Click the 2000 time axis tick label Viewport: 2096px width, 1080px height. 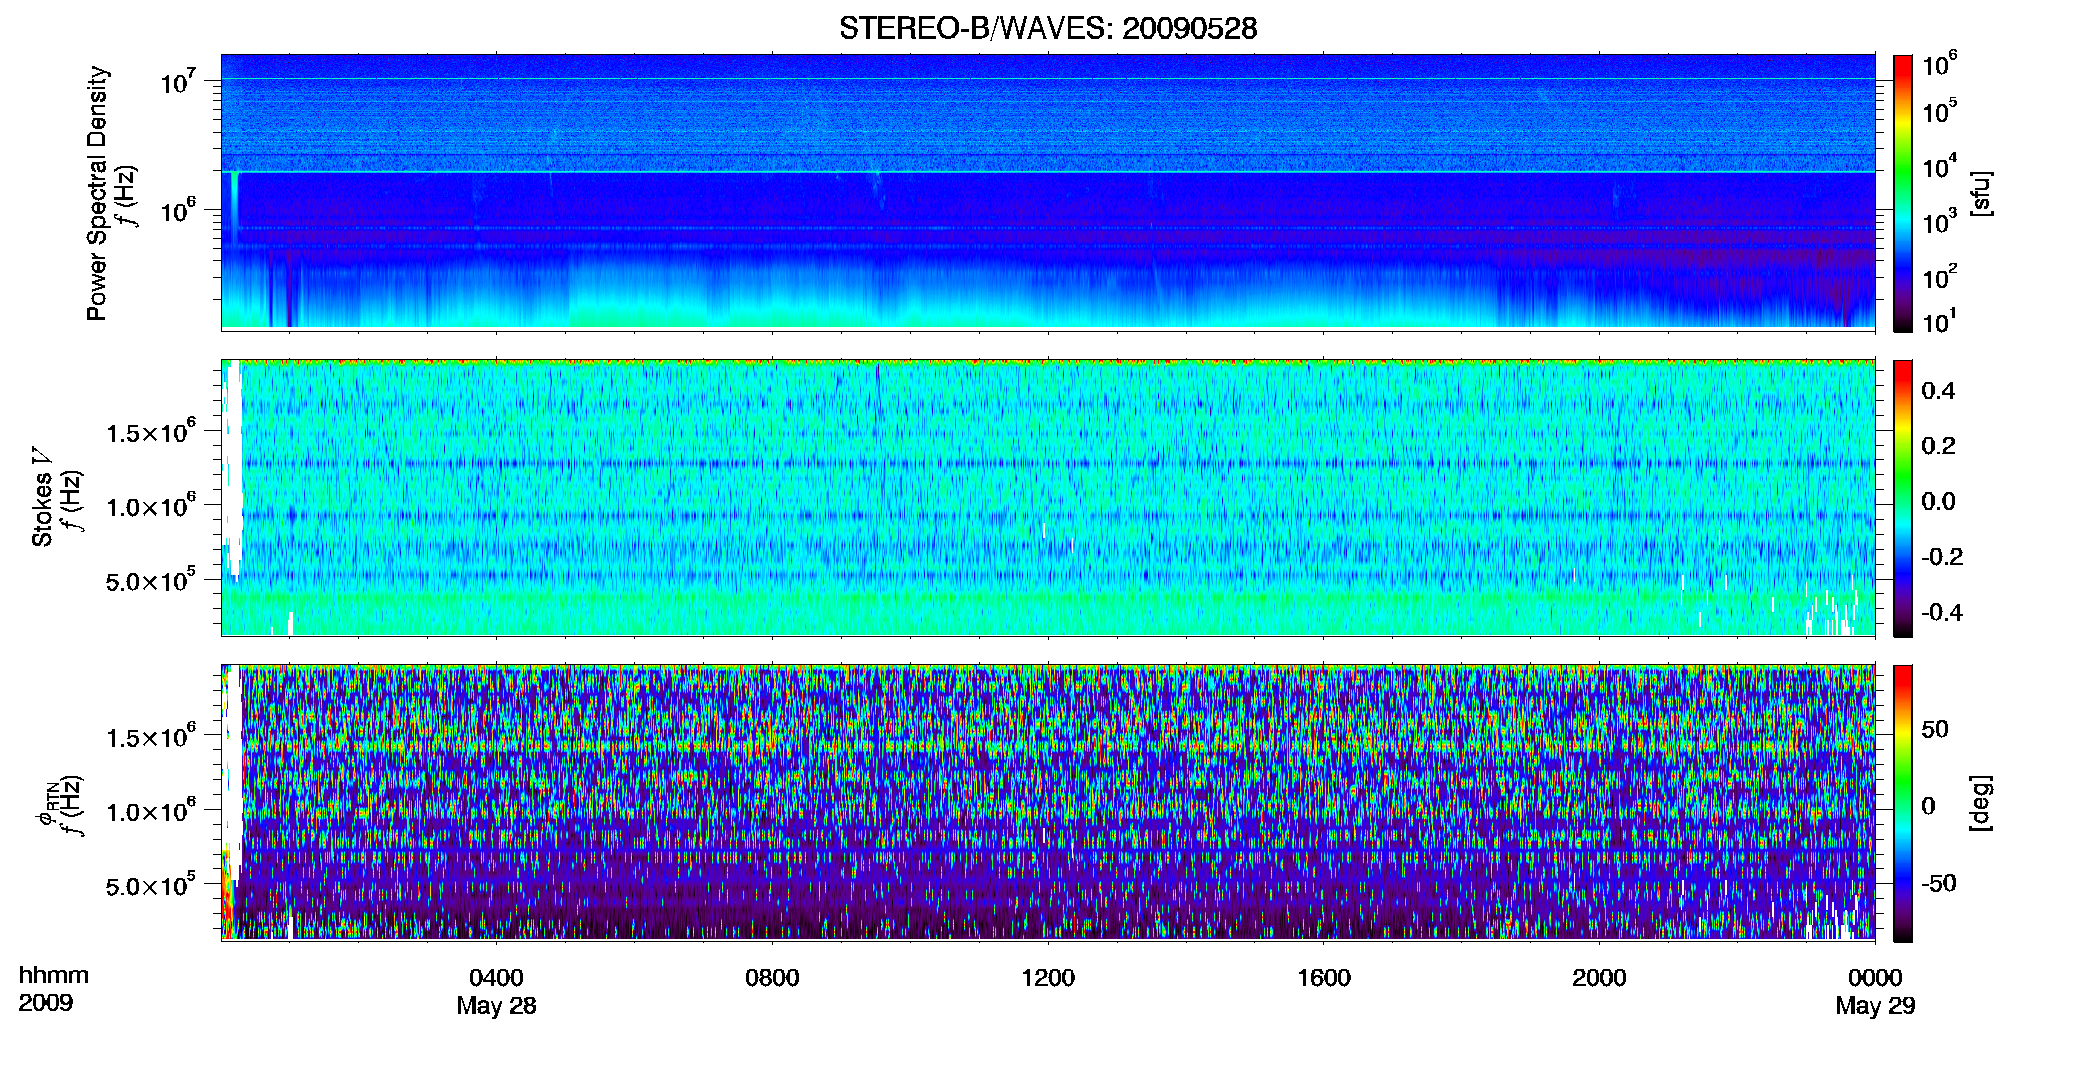click(x=1599, y=978)
